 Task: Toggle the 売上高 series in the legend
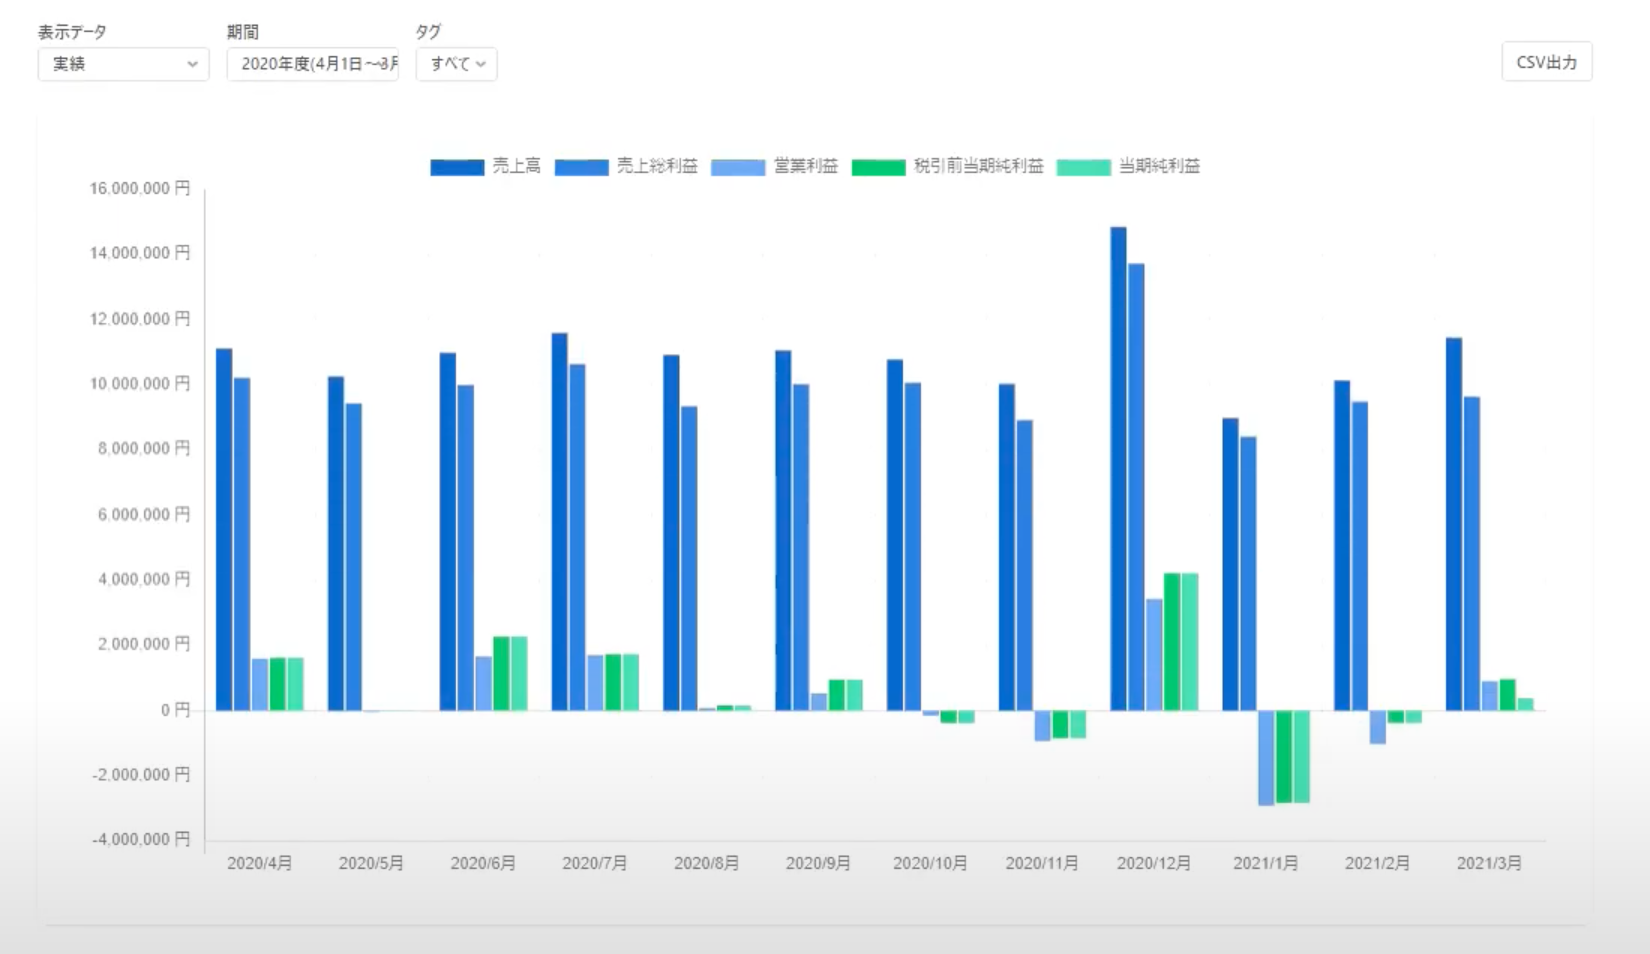pyautogui.click(x=457, y=167)
